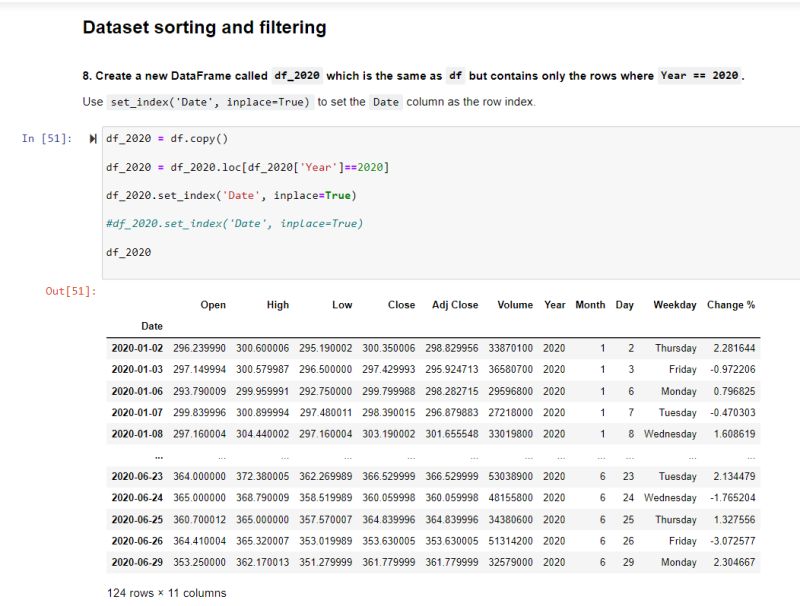Click Change % value -1.765204
The width and height of the screenshot is (800, 606).
click(x=733, y=497)
